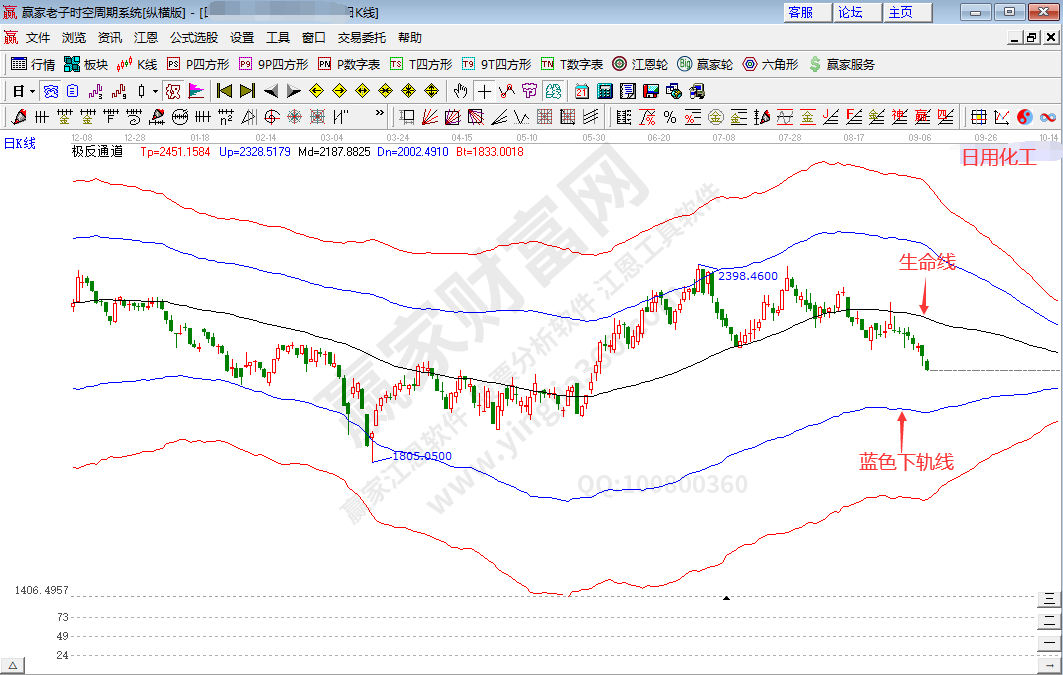Click the black triangle marker on the time axis
The image size is (1063, 675).
point(726,598)
